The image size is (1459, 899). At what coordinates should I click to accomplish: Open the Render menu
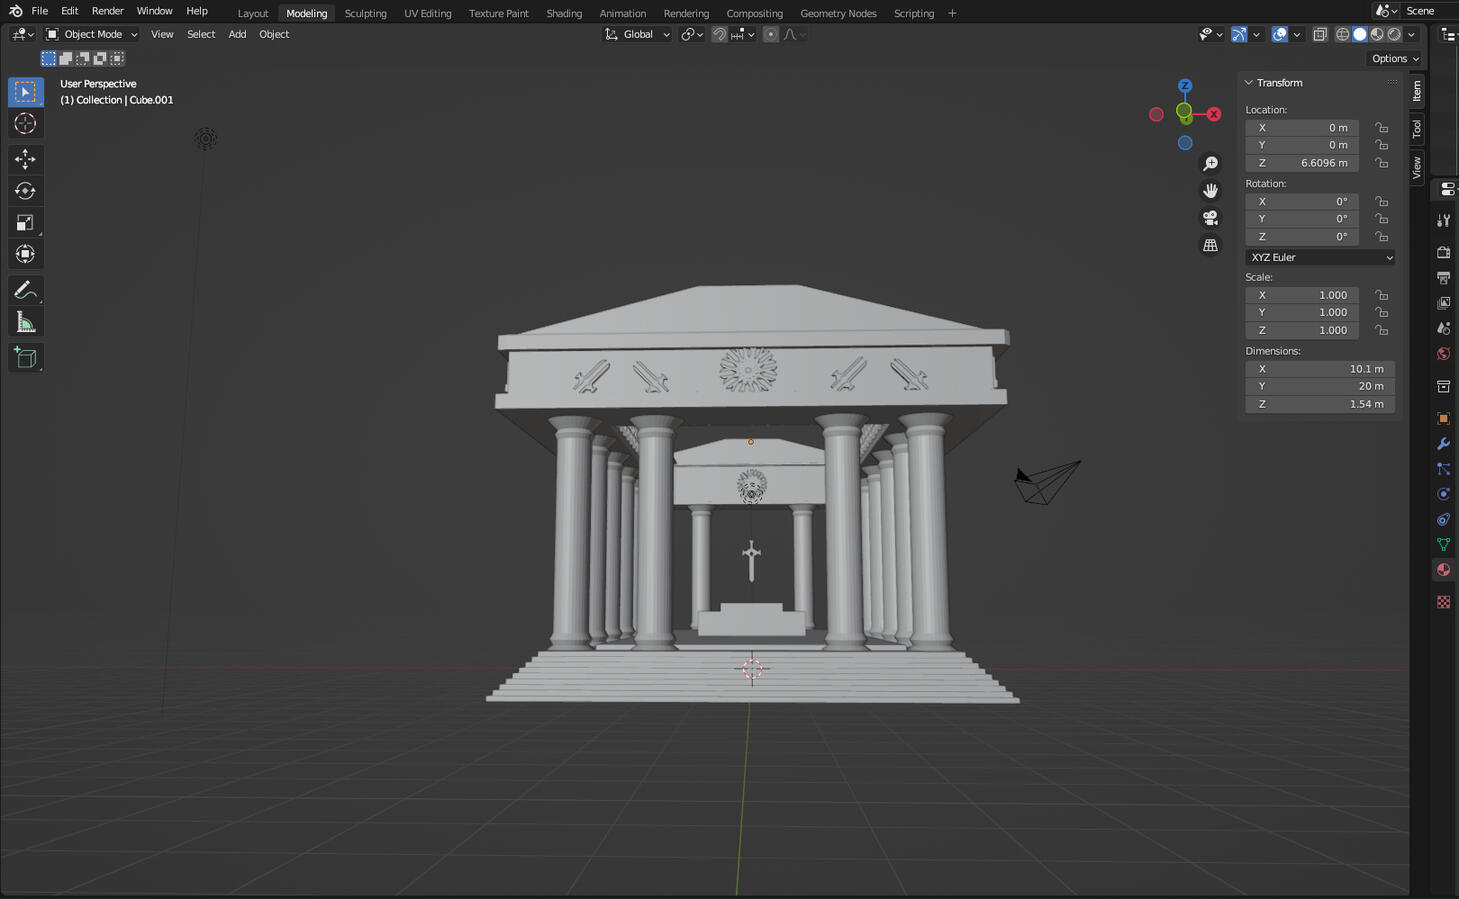click(x=107, y=11)
